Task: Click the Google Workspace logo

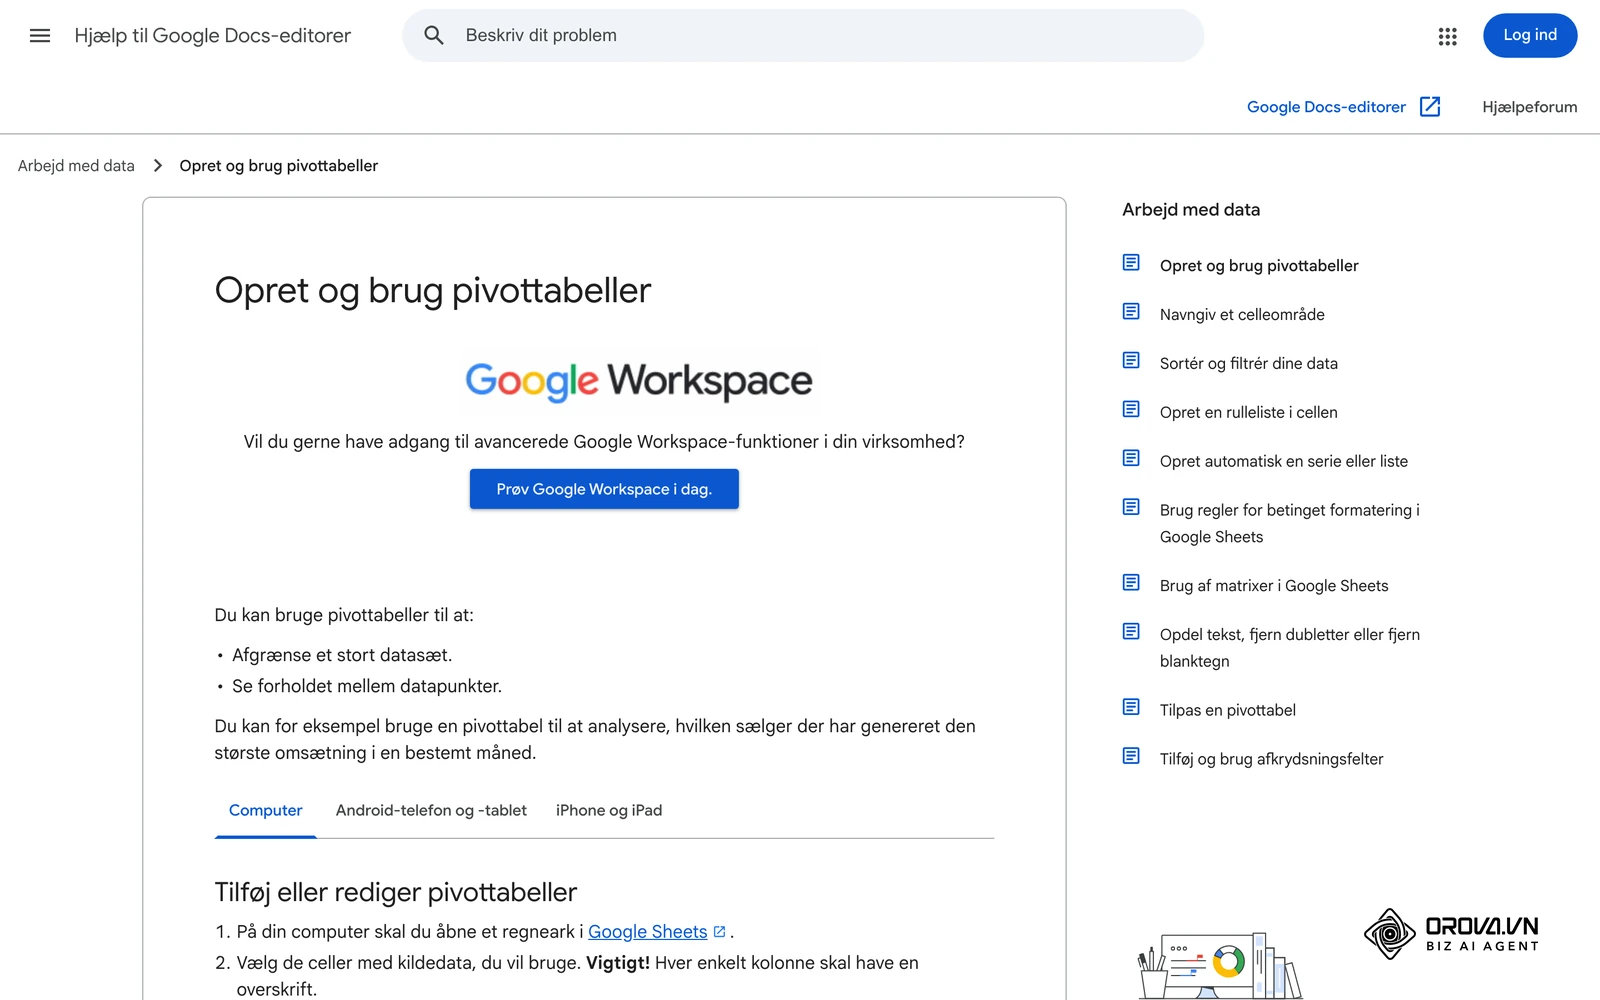Action: (x=639, y=381)
